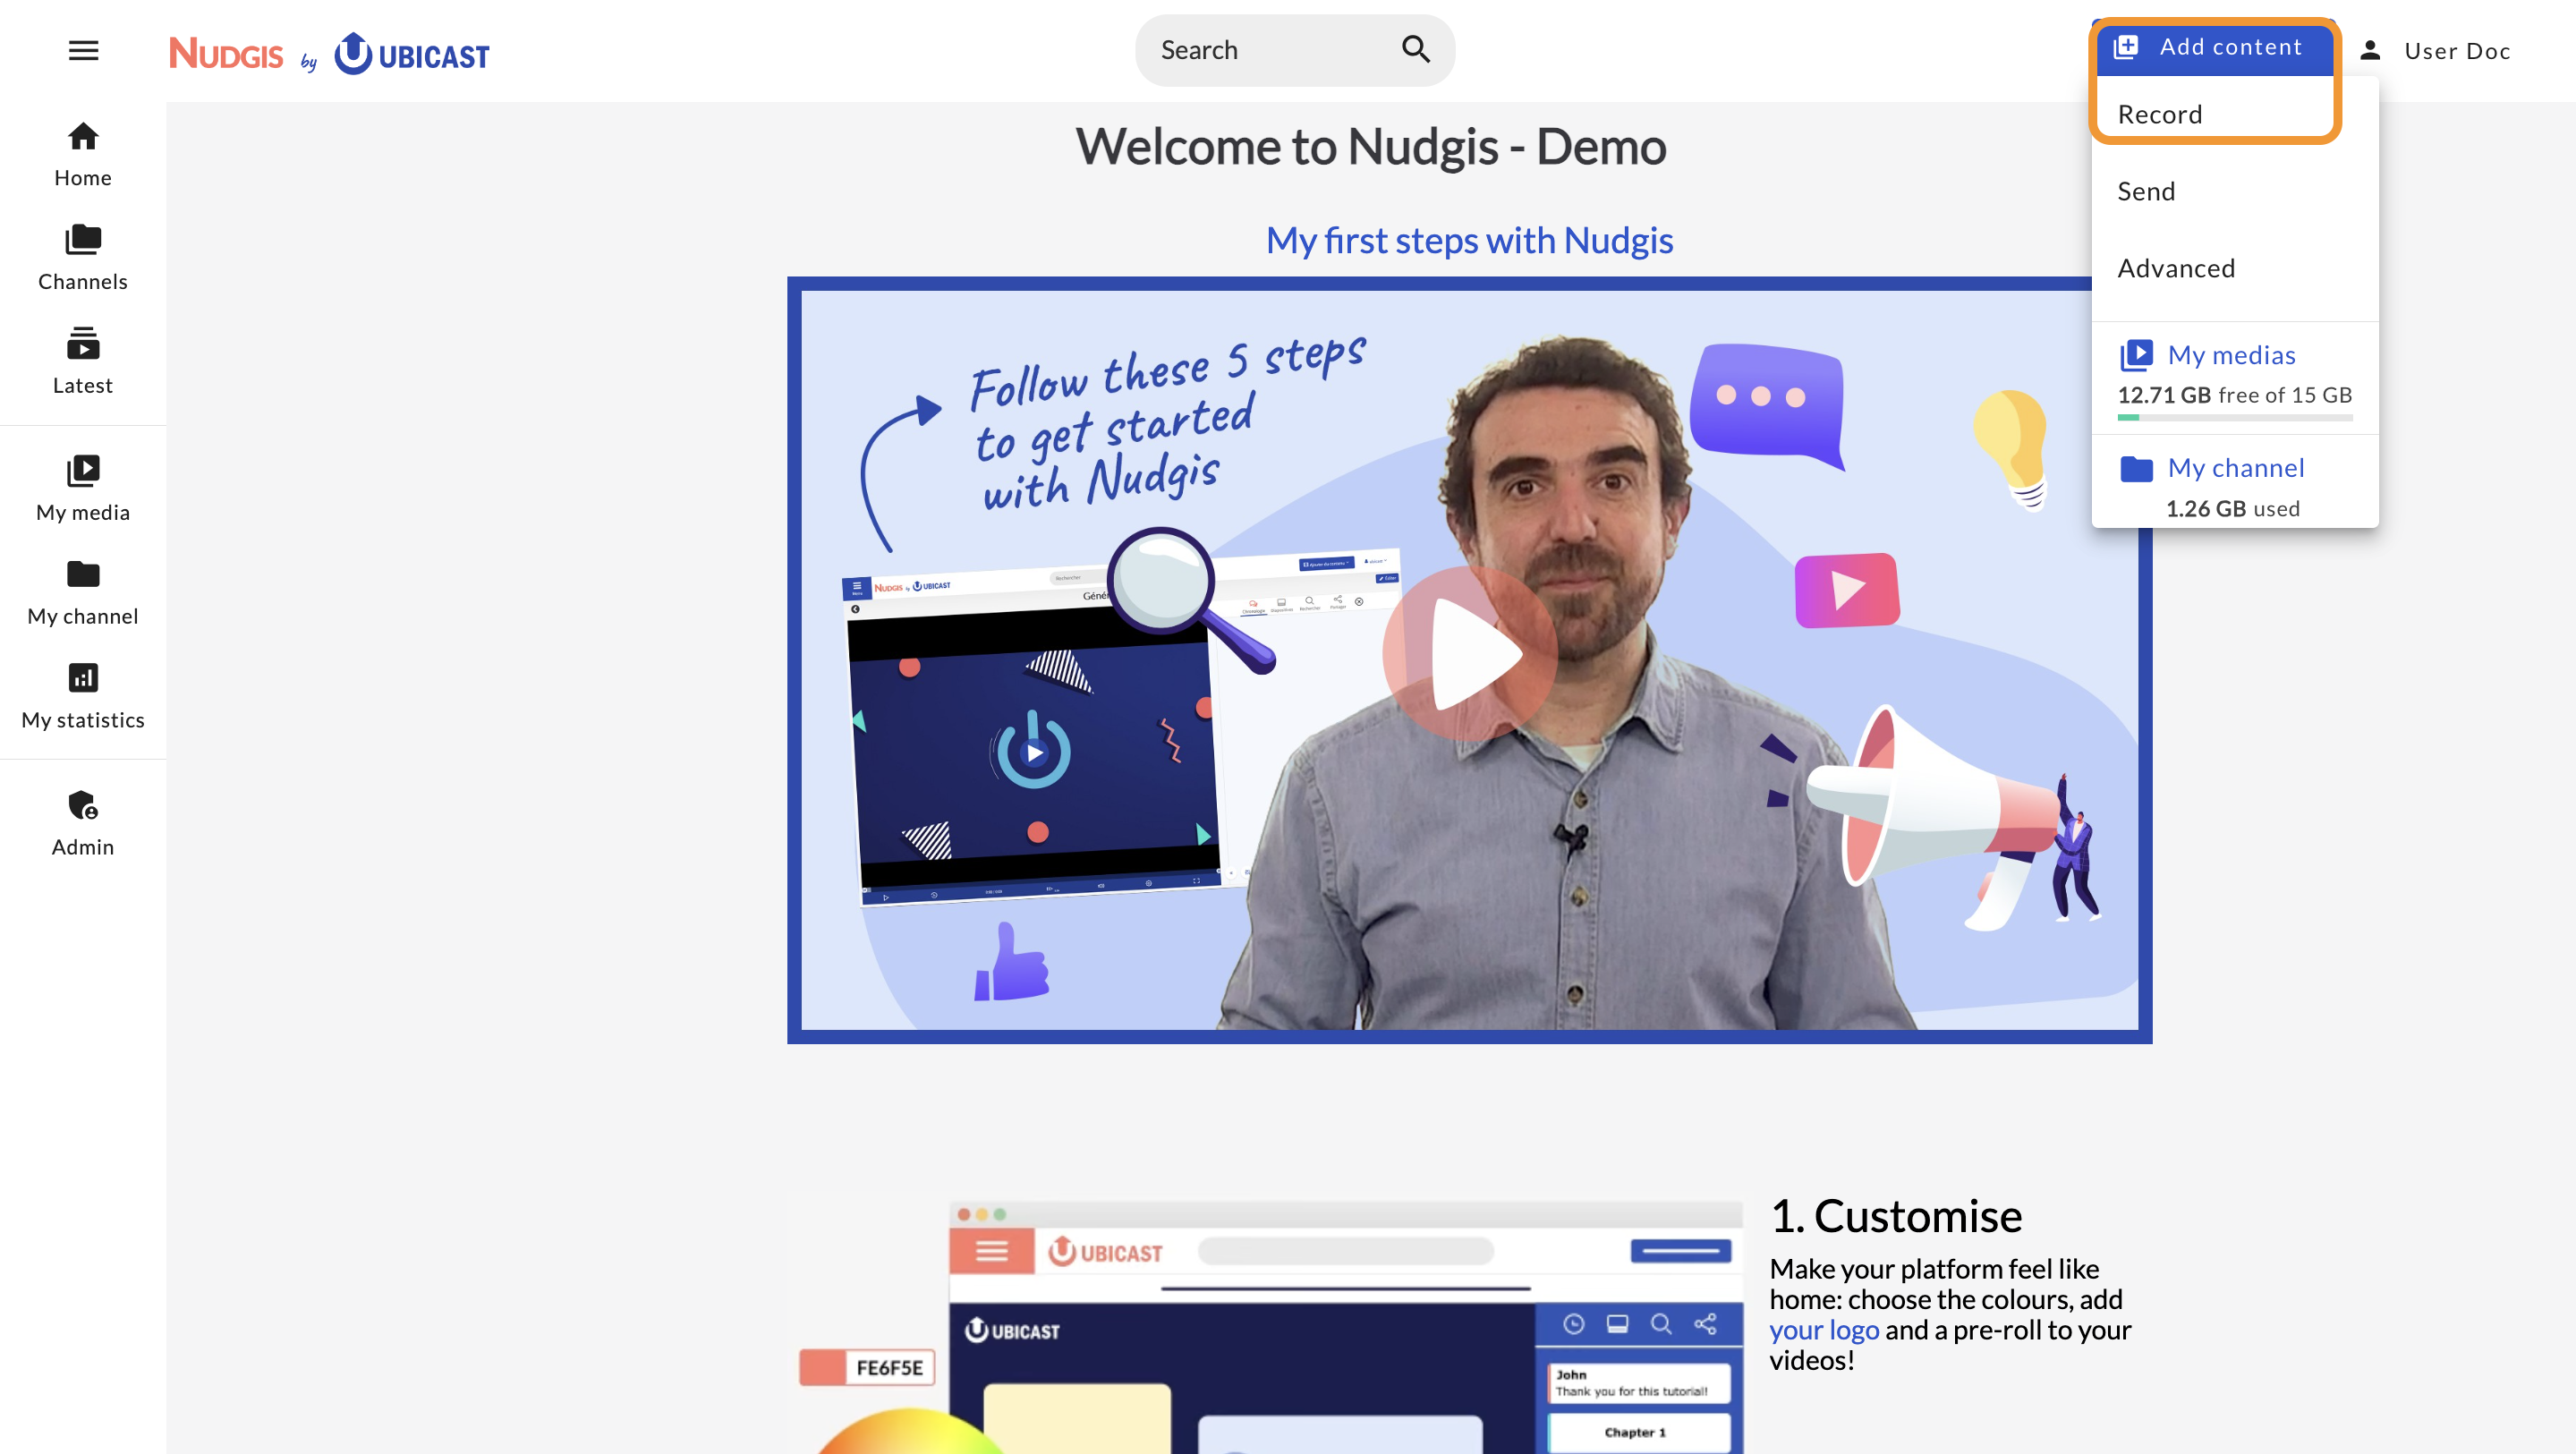Open the hamburger menu icon
The height and width of the screenshot is (1454, 2576).
pyautogui.click(x=83, y=50)
